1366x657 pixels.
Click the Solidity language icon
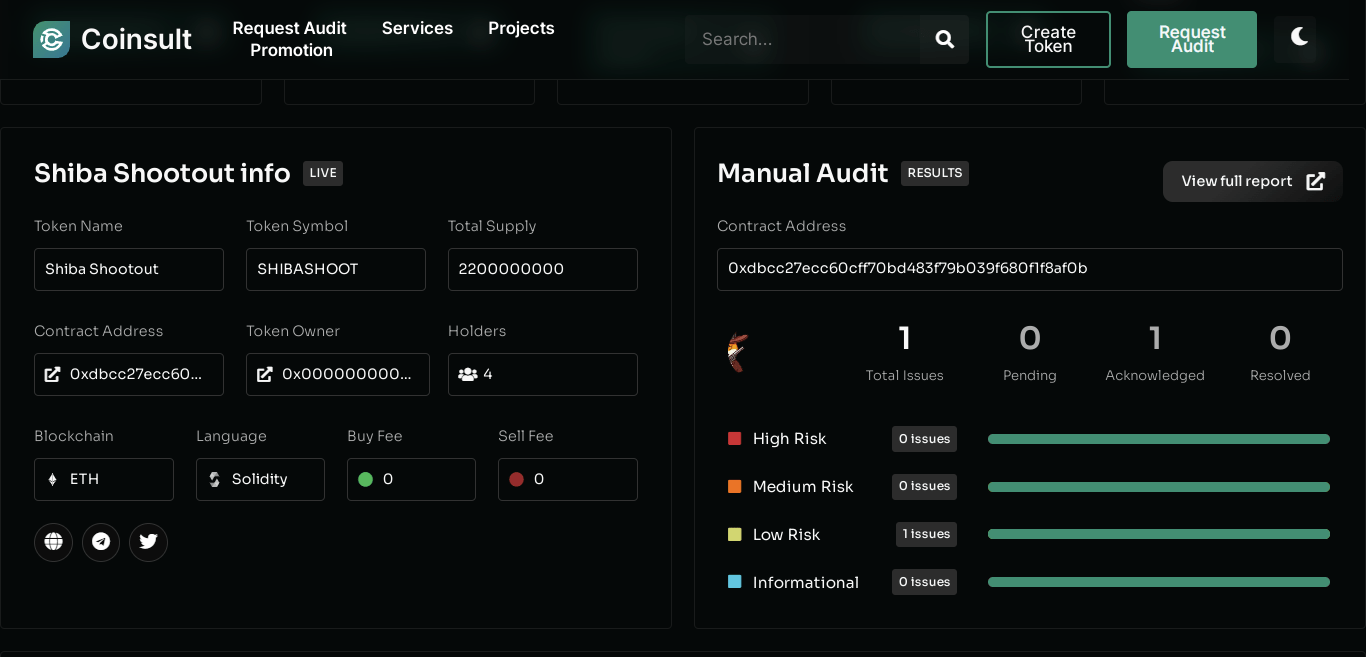(x=214, y=479)
